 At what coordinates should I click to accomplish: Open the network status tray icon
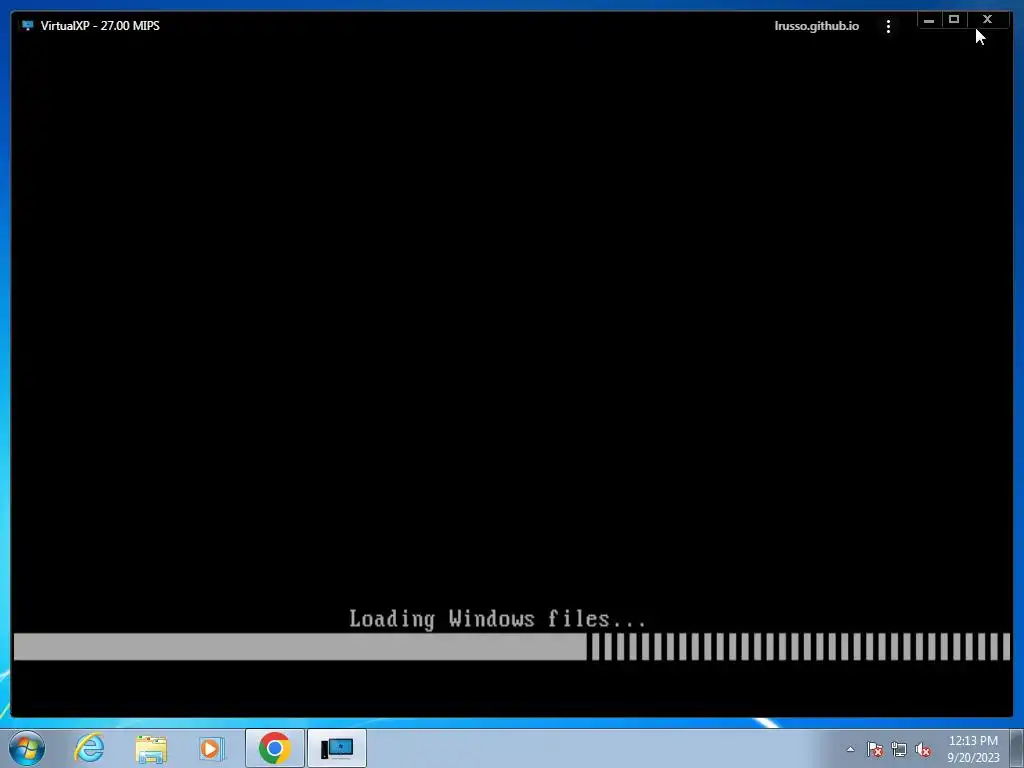[899, 749]
